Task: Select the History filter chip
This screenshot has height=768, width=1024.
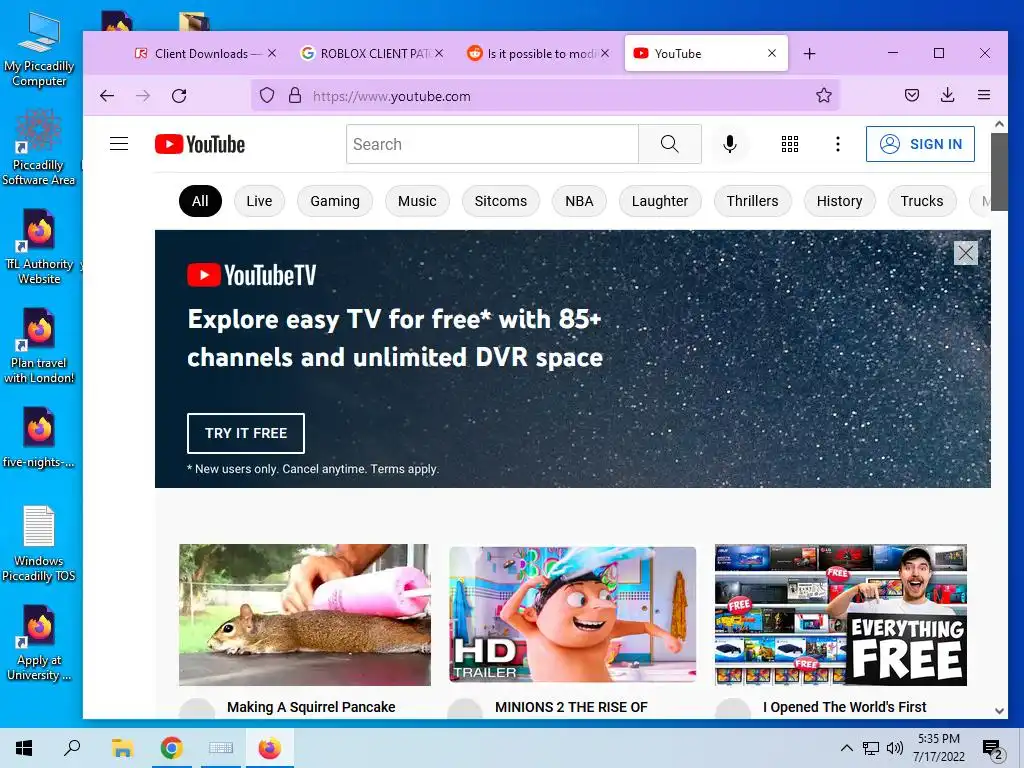Action: (x=839, y=201)
